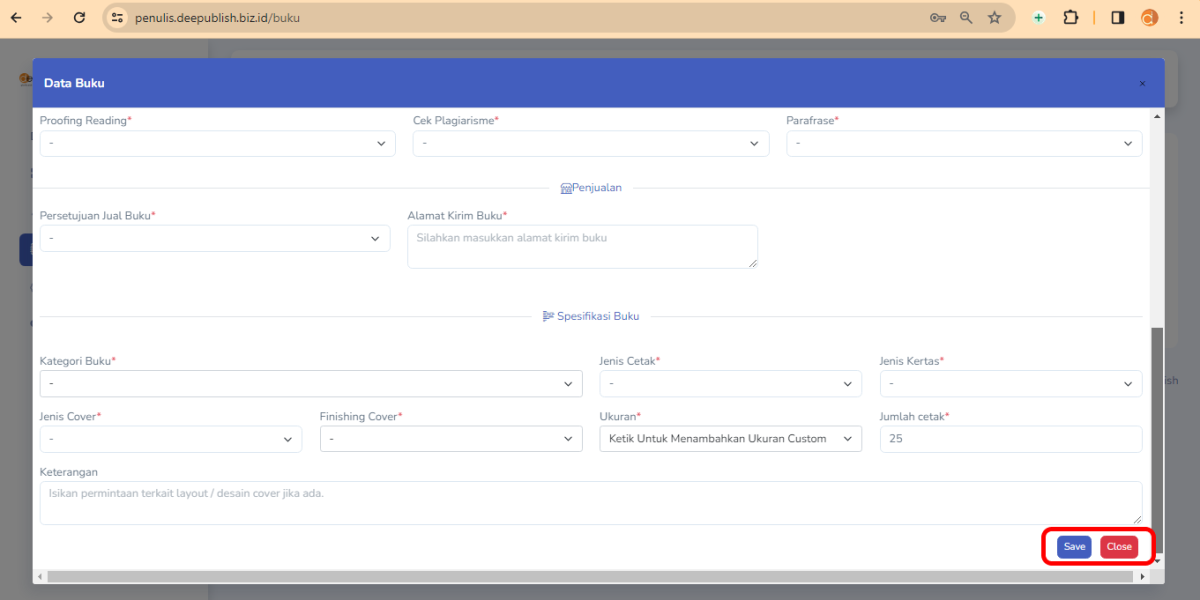Click the list icon beside Spesifikasi Buku heading
1200x600 pixels.
click(x=549, y=315)
